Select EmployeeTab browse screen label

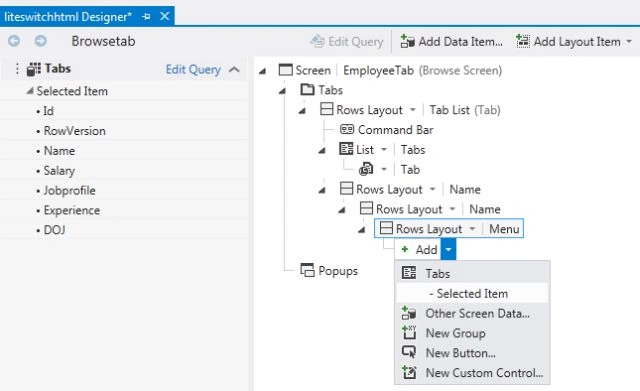click(x=422, y=70)
